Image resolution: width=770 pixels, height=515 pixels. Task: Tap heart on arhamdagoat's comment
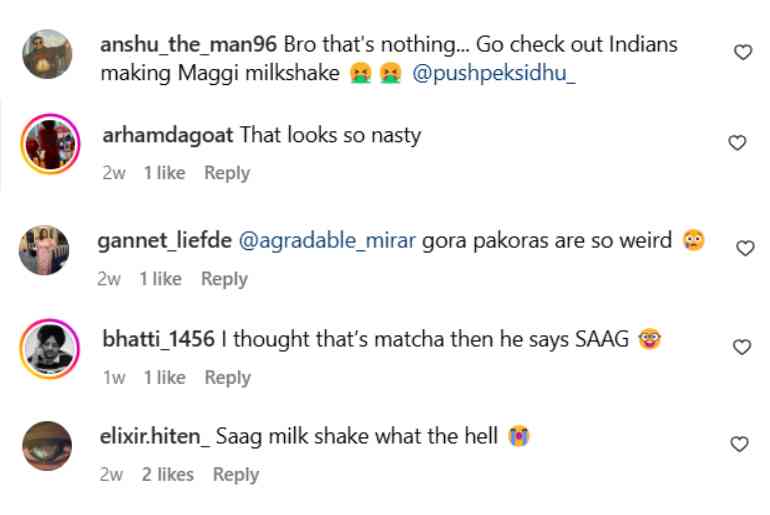(737, 143)
